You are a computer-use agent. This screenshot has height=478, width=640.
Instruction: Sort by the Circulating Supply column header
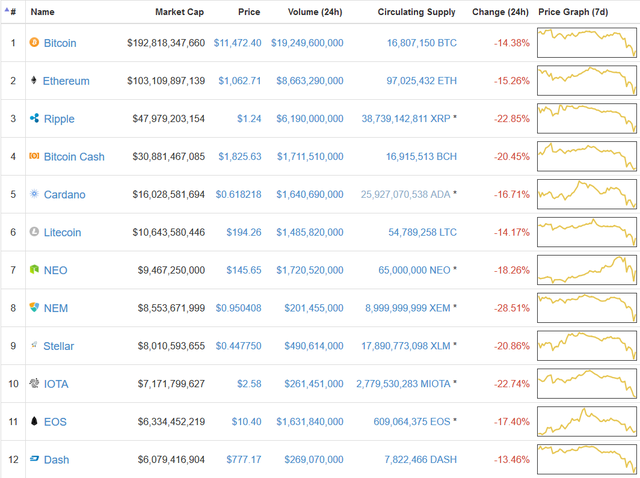tap(417, 13)
